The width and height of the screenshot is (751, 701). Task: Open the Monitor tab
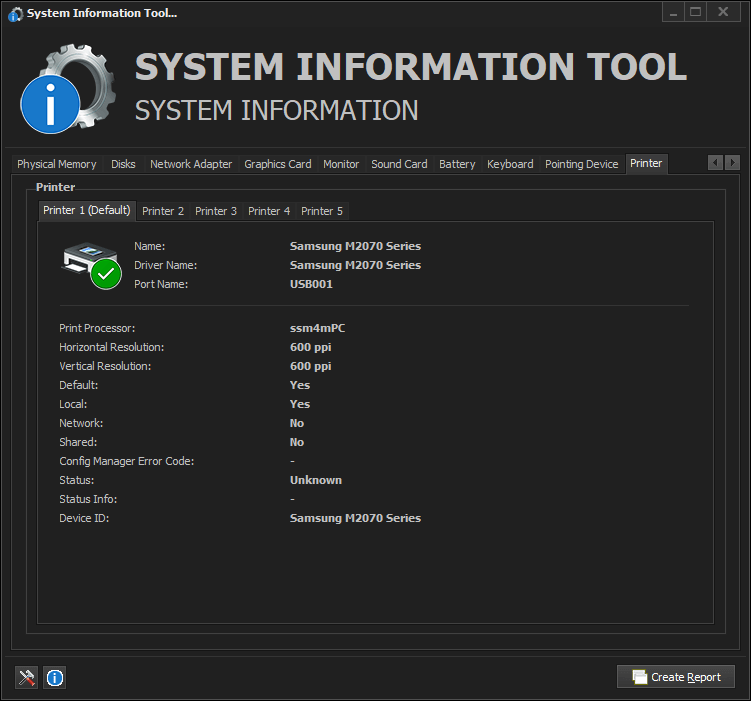(341, 164)
